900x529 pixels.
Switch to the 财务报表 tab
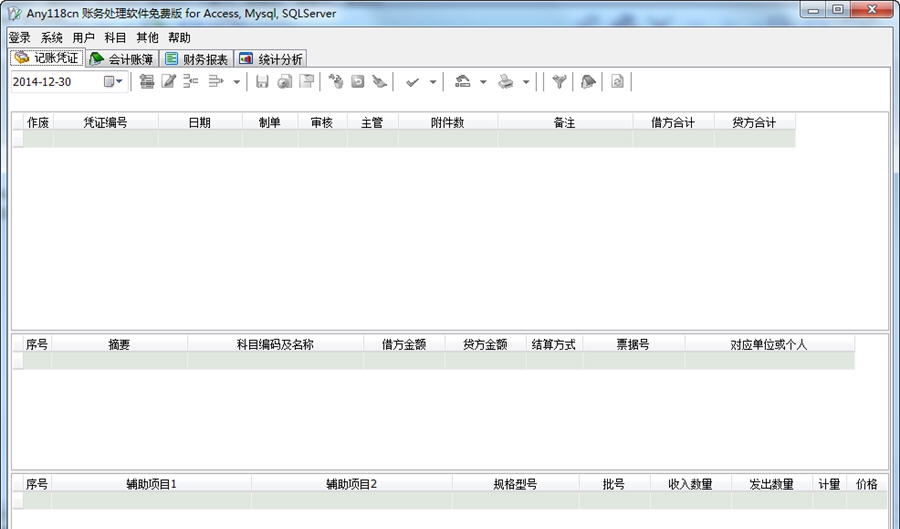pyautogui.click(x=196, y=59)
